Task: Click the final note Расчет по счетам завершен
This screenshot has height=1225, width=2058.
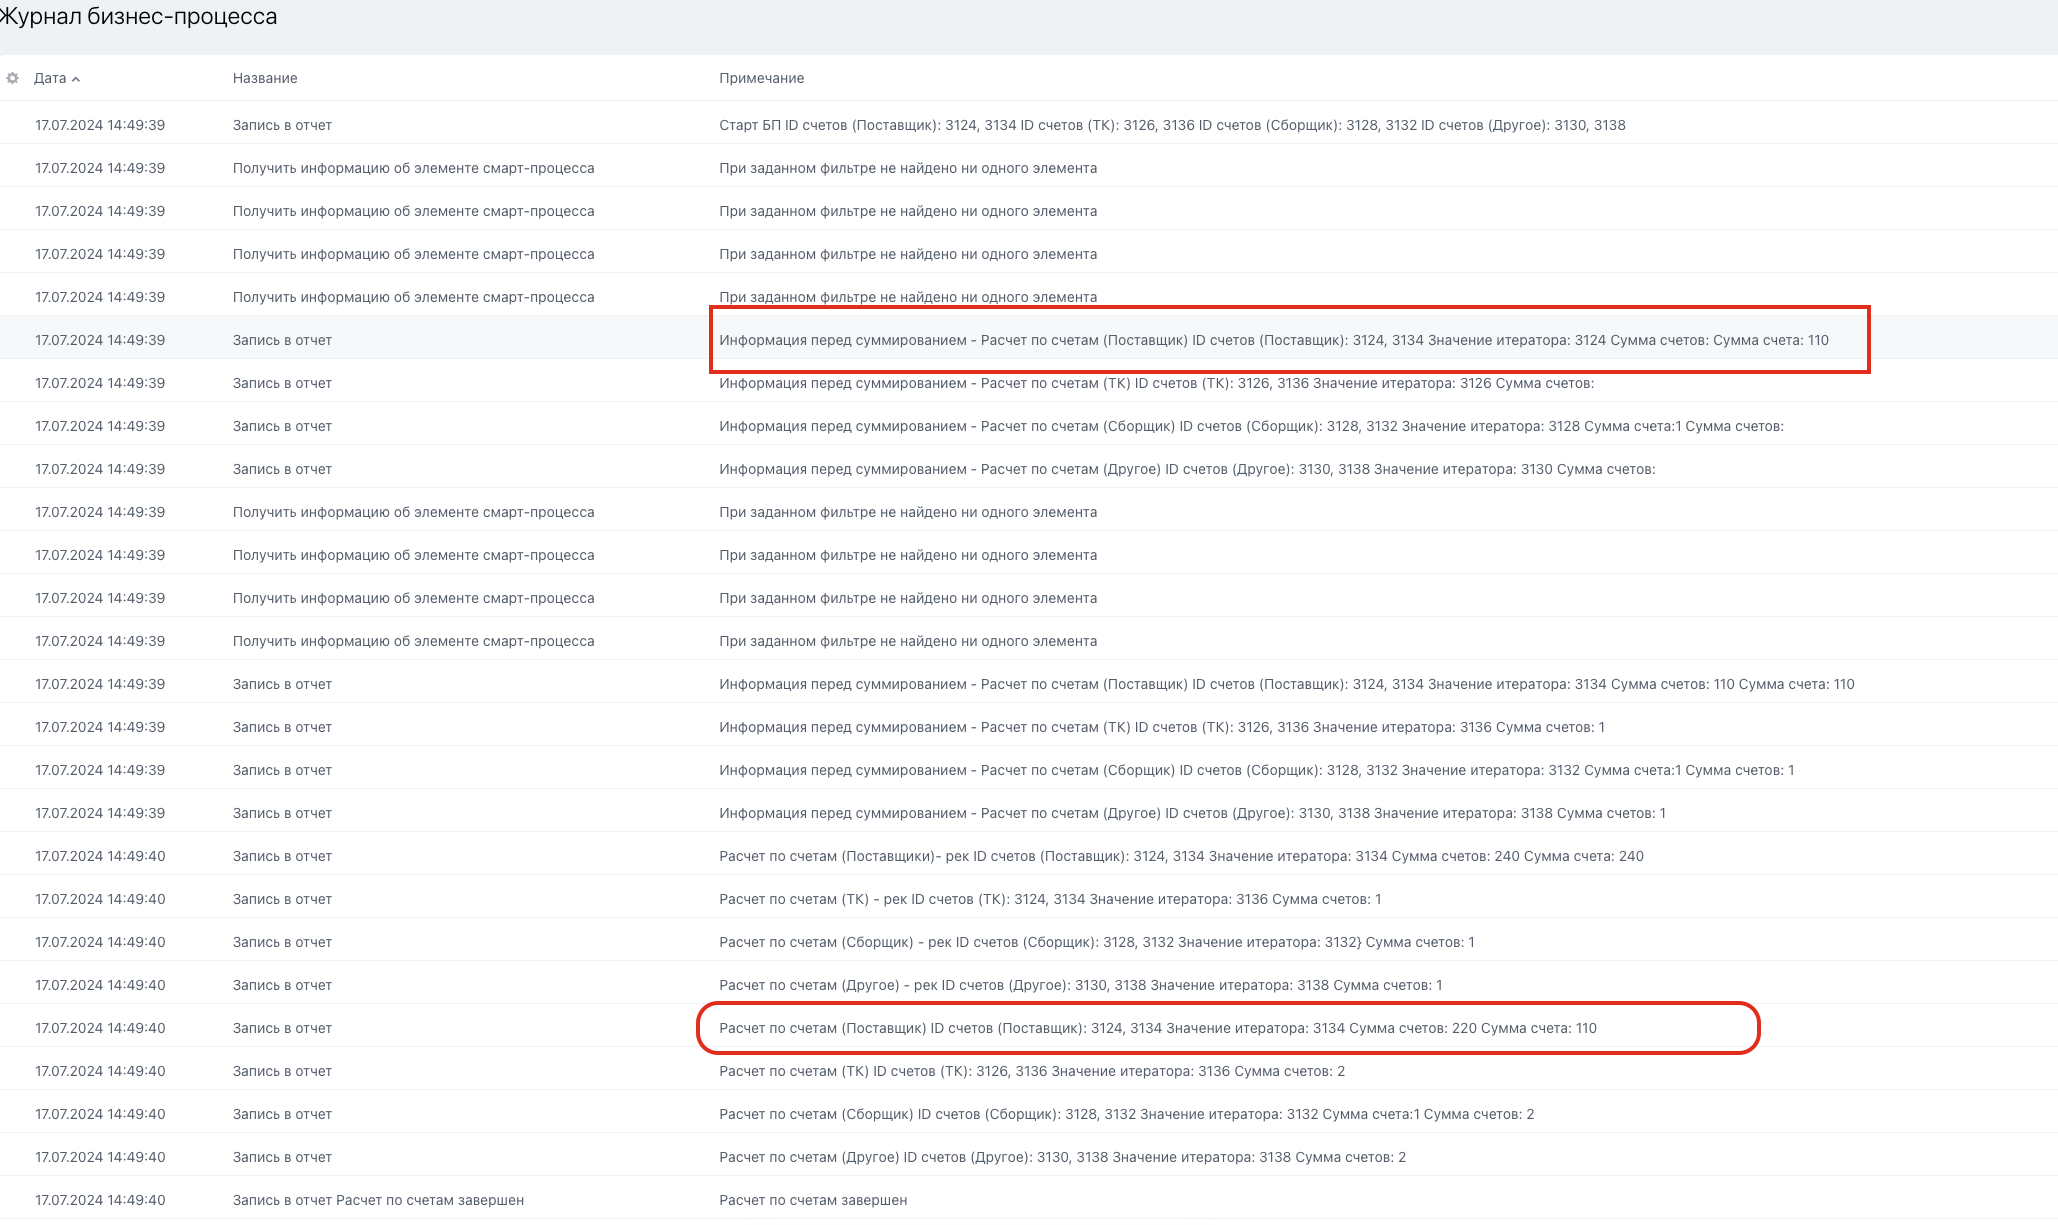Action: click(813, 1200)
